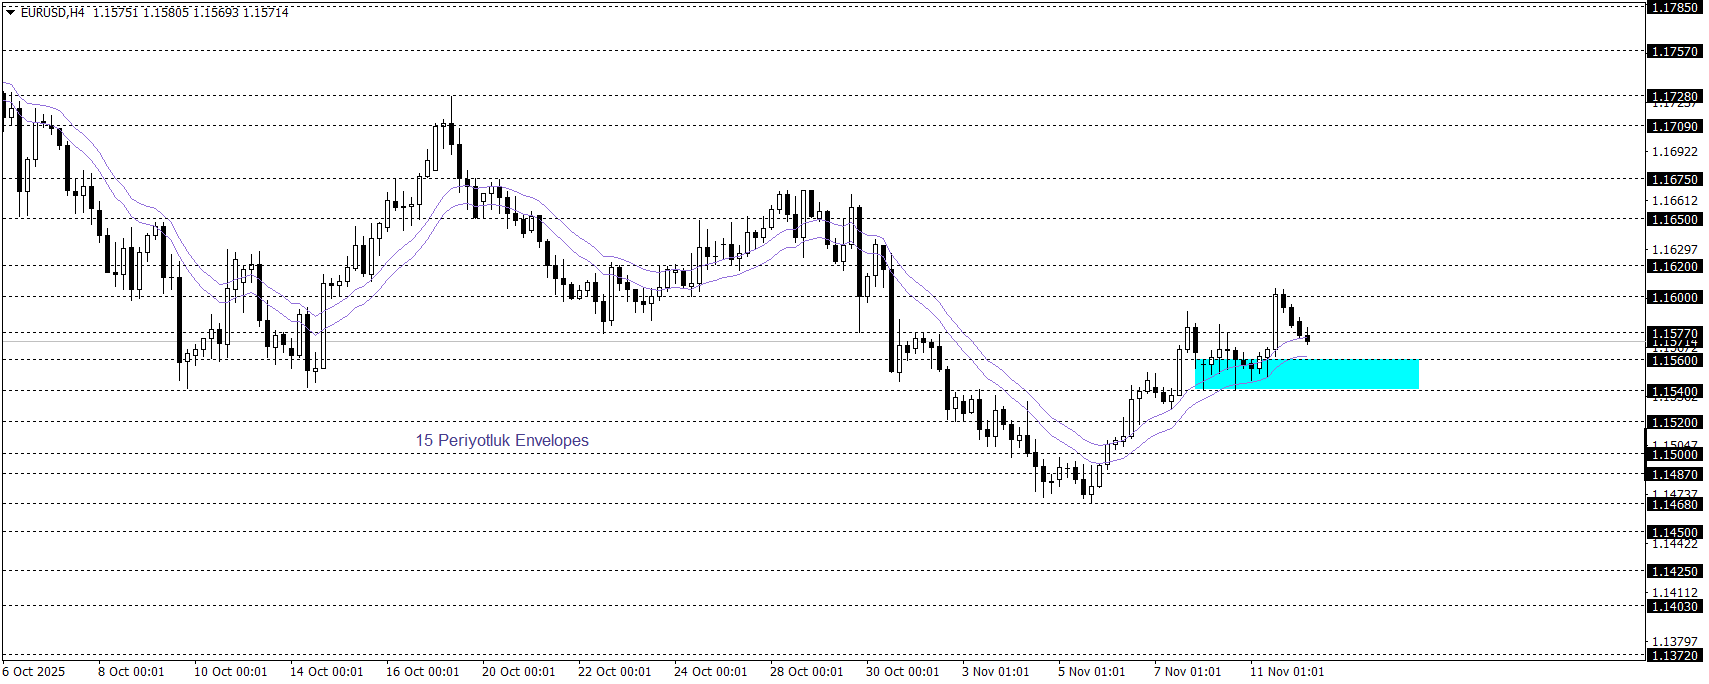Click the '24 Oct 00:01' time label
The height and width of the screenshot is (684, 1709).
(711, 672)
